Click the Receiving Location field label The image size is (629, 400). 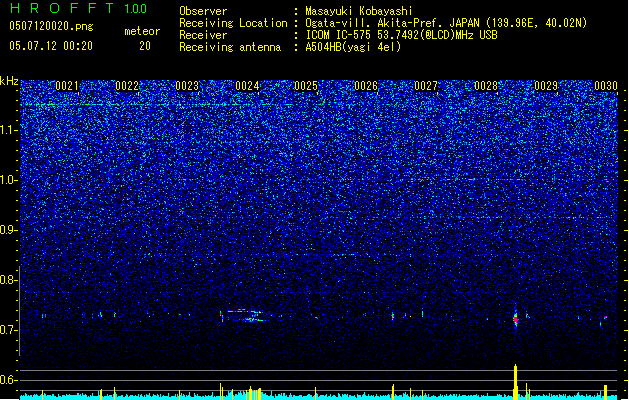pos(233,23)
